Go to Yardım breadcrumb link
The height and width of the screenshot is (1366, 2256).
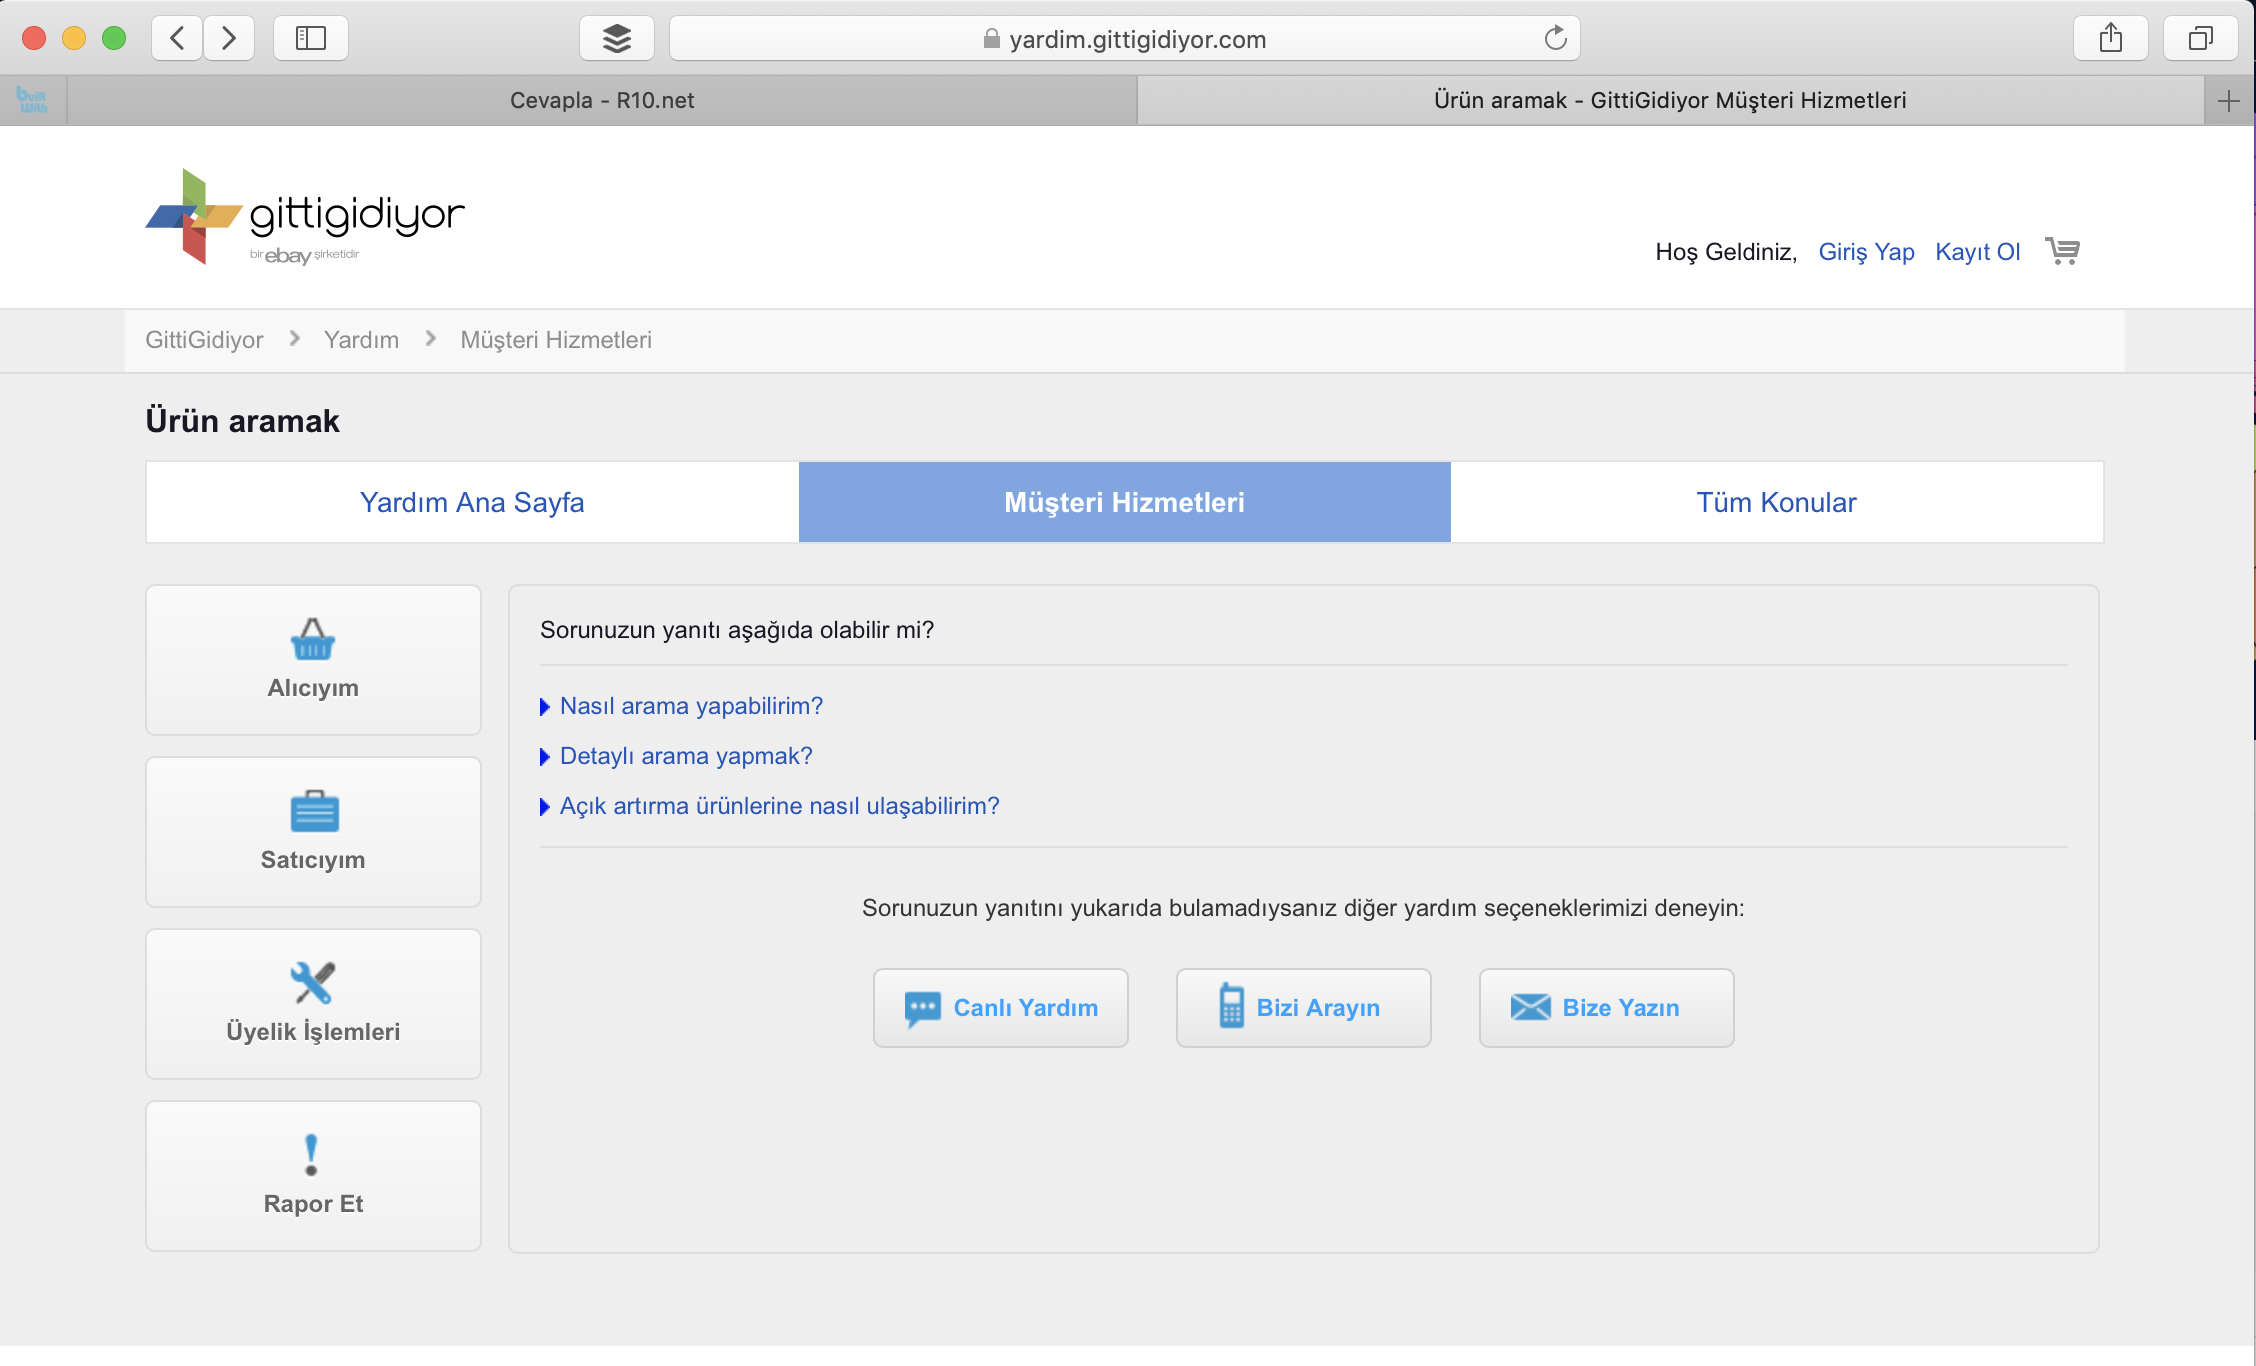(361, 340)
